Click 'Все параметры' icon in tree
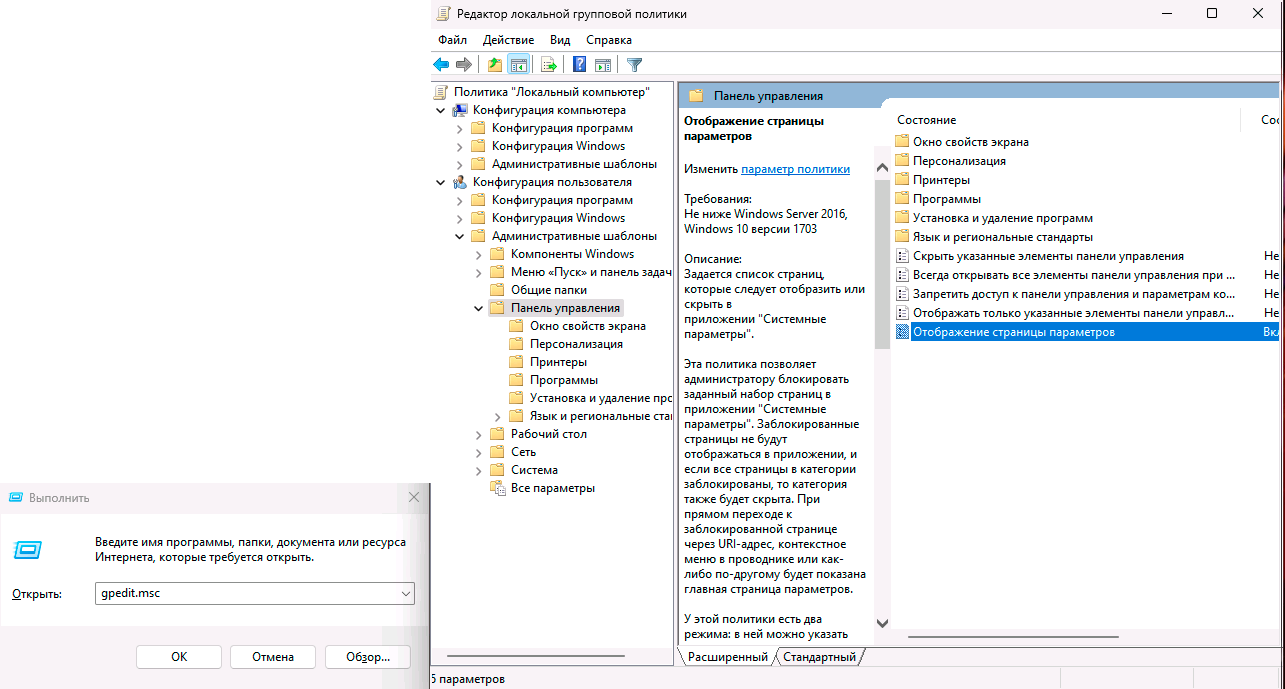The image size is (1285, 689). [x=498, y=488]
